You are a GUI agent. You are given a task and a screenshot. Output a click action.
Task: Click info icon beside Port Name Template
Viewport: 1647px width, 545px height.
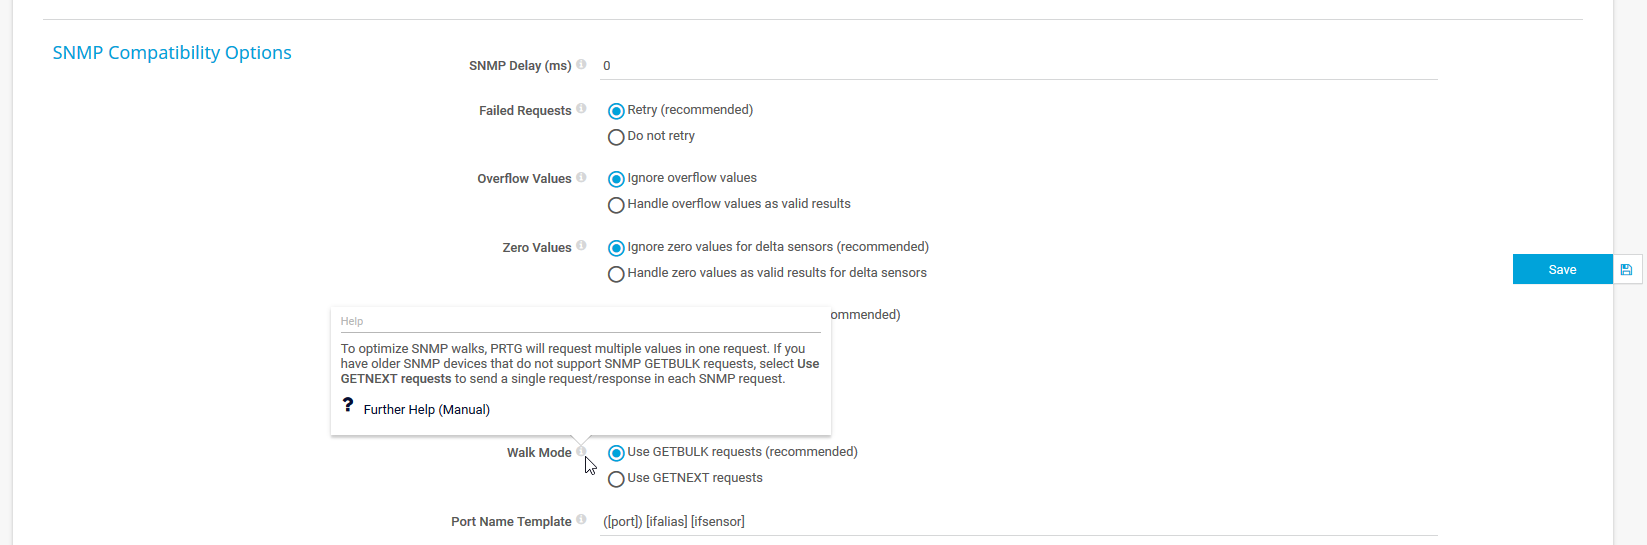[581, 520]
